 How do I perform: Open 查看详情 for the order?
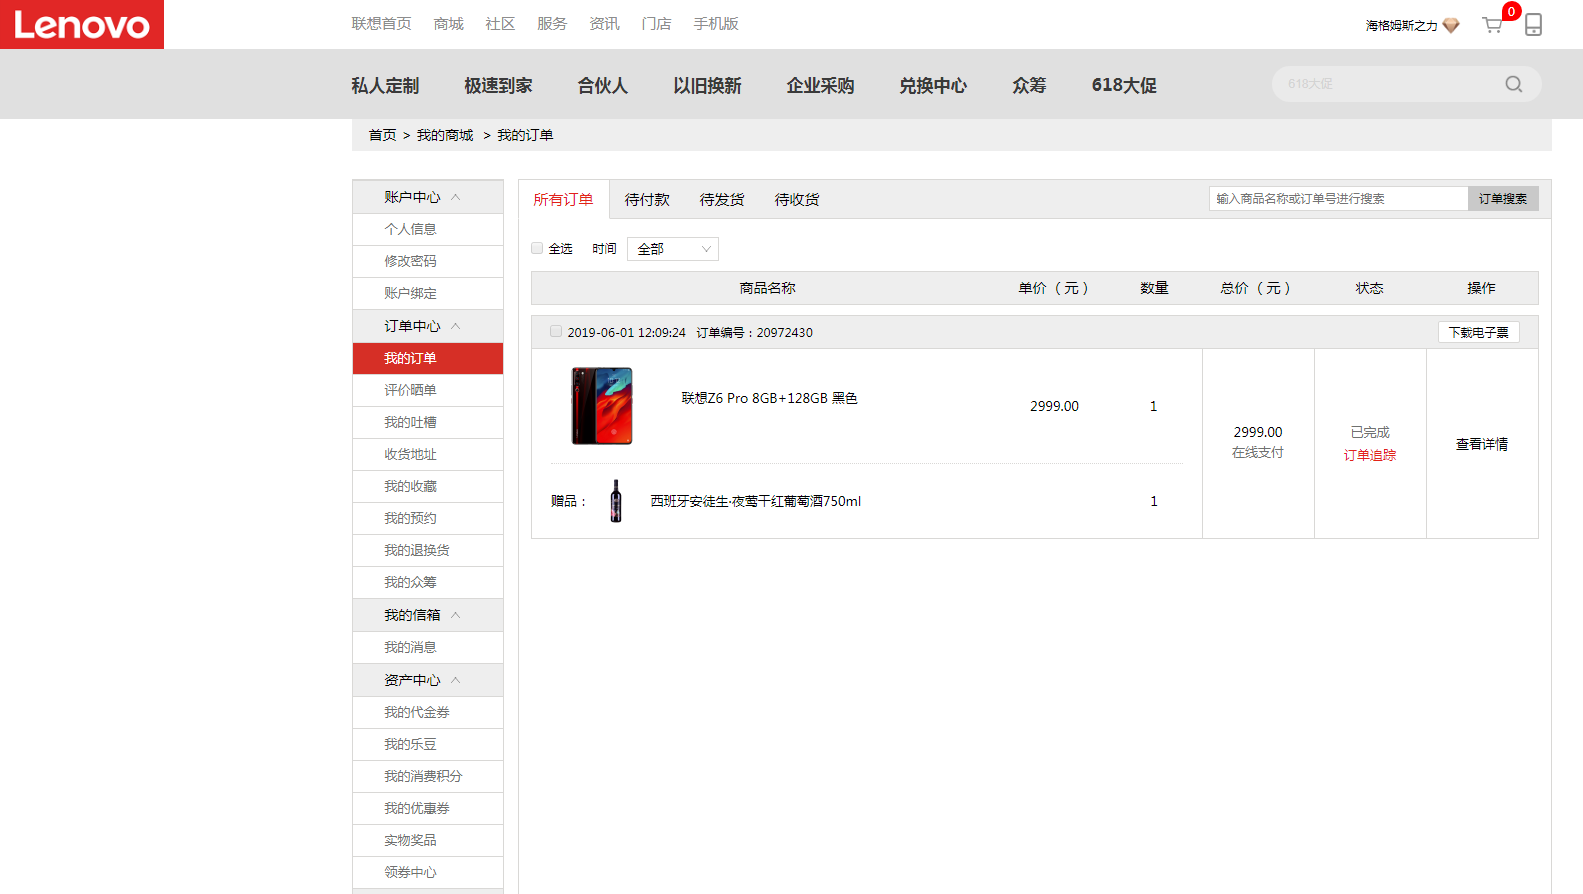[1482, 444]
